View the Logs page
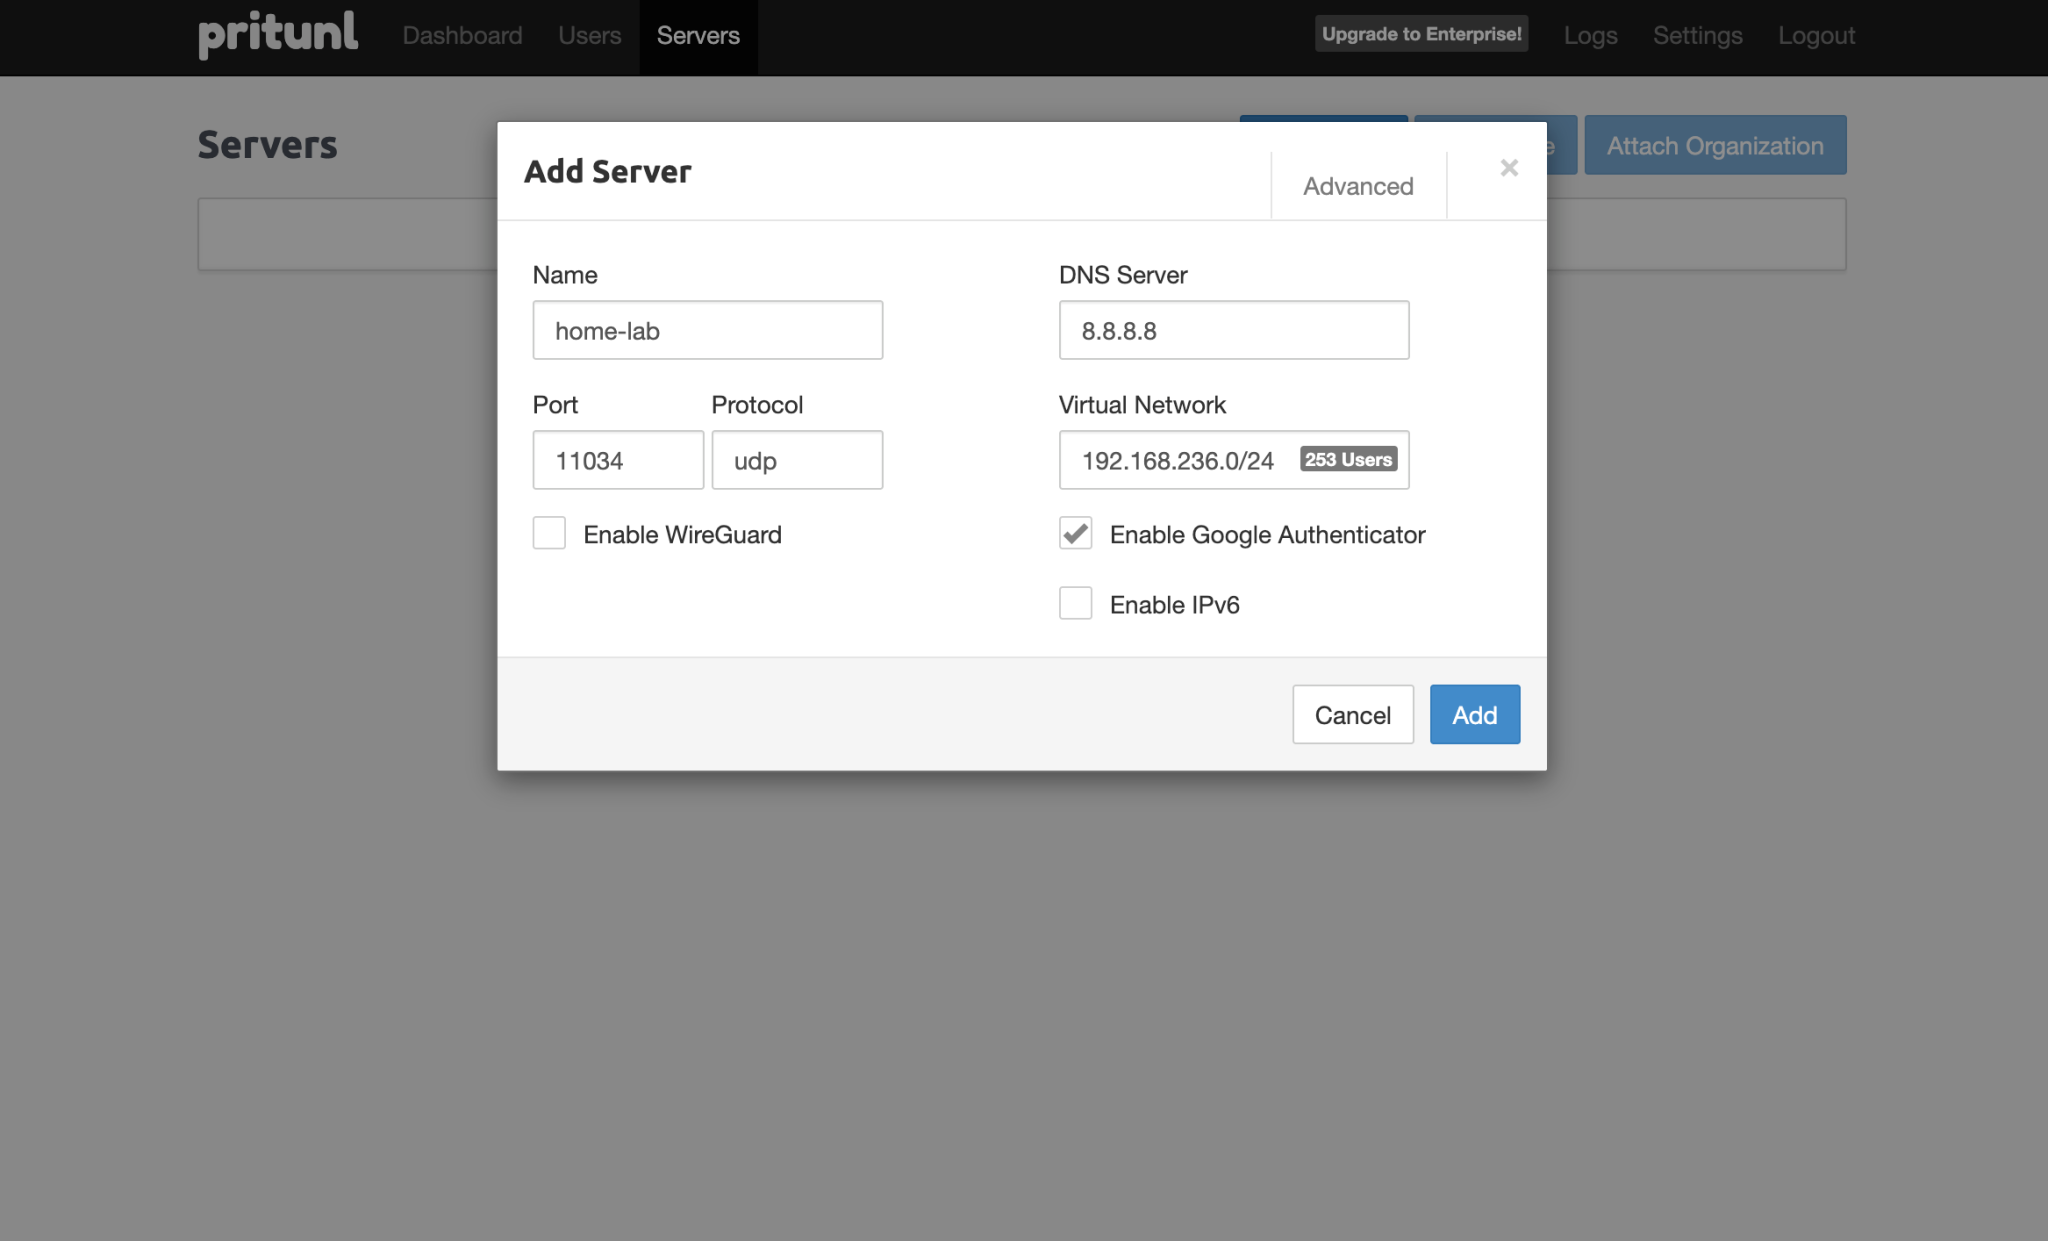The image size is (2048, 1241). 1590,36
